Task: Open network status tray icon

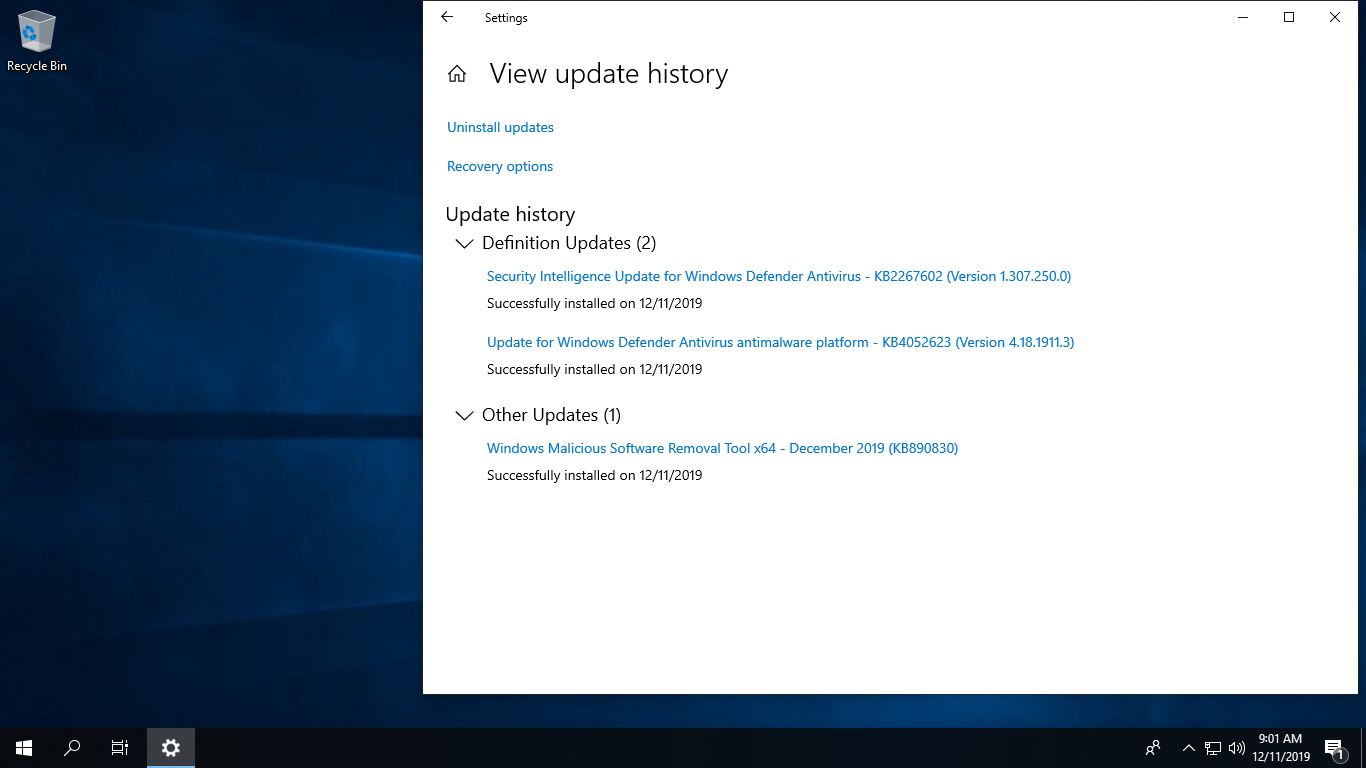Action: click(x=1213, y=747)
